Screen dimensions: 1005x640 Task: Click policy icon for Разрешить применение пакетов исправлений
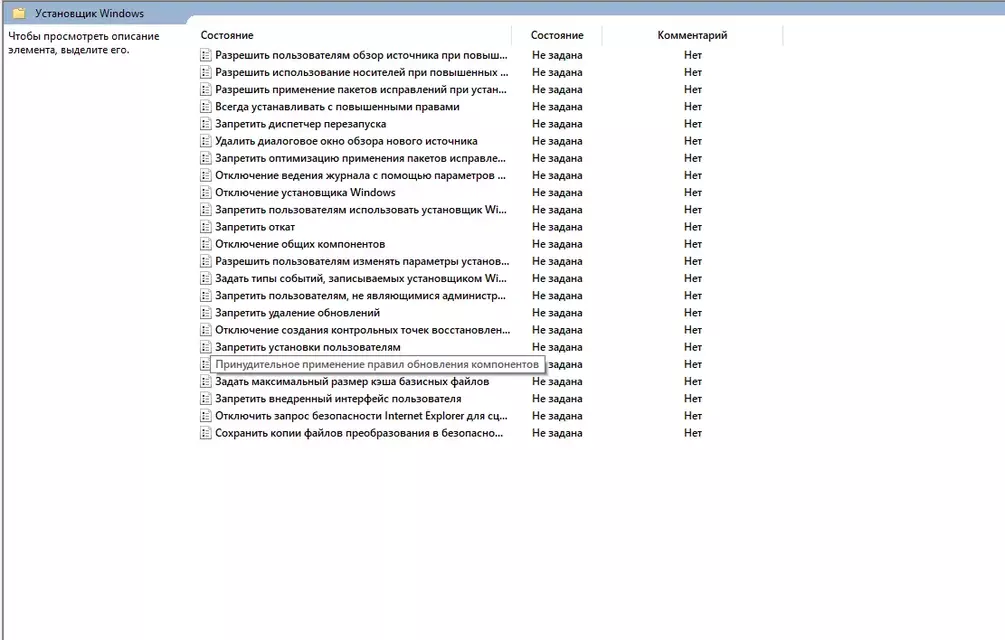(x=206, y=90)
